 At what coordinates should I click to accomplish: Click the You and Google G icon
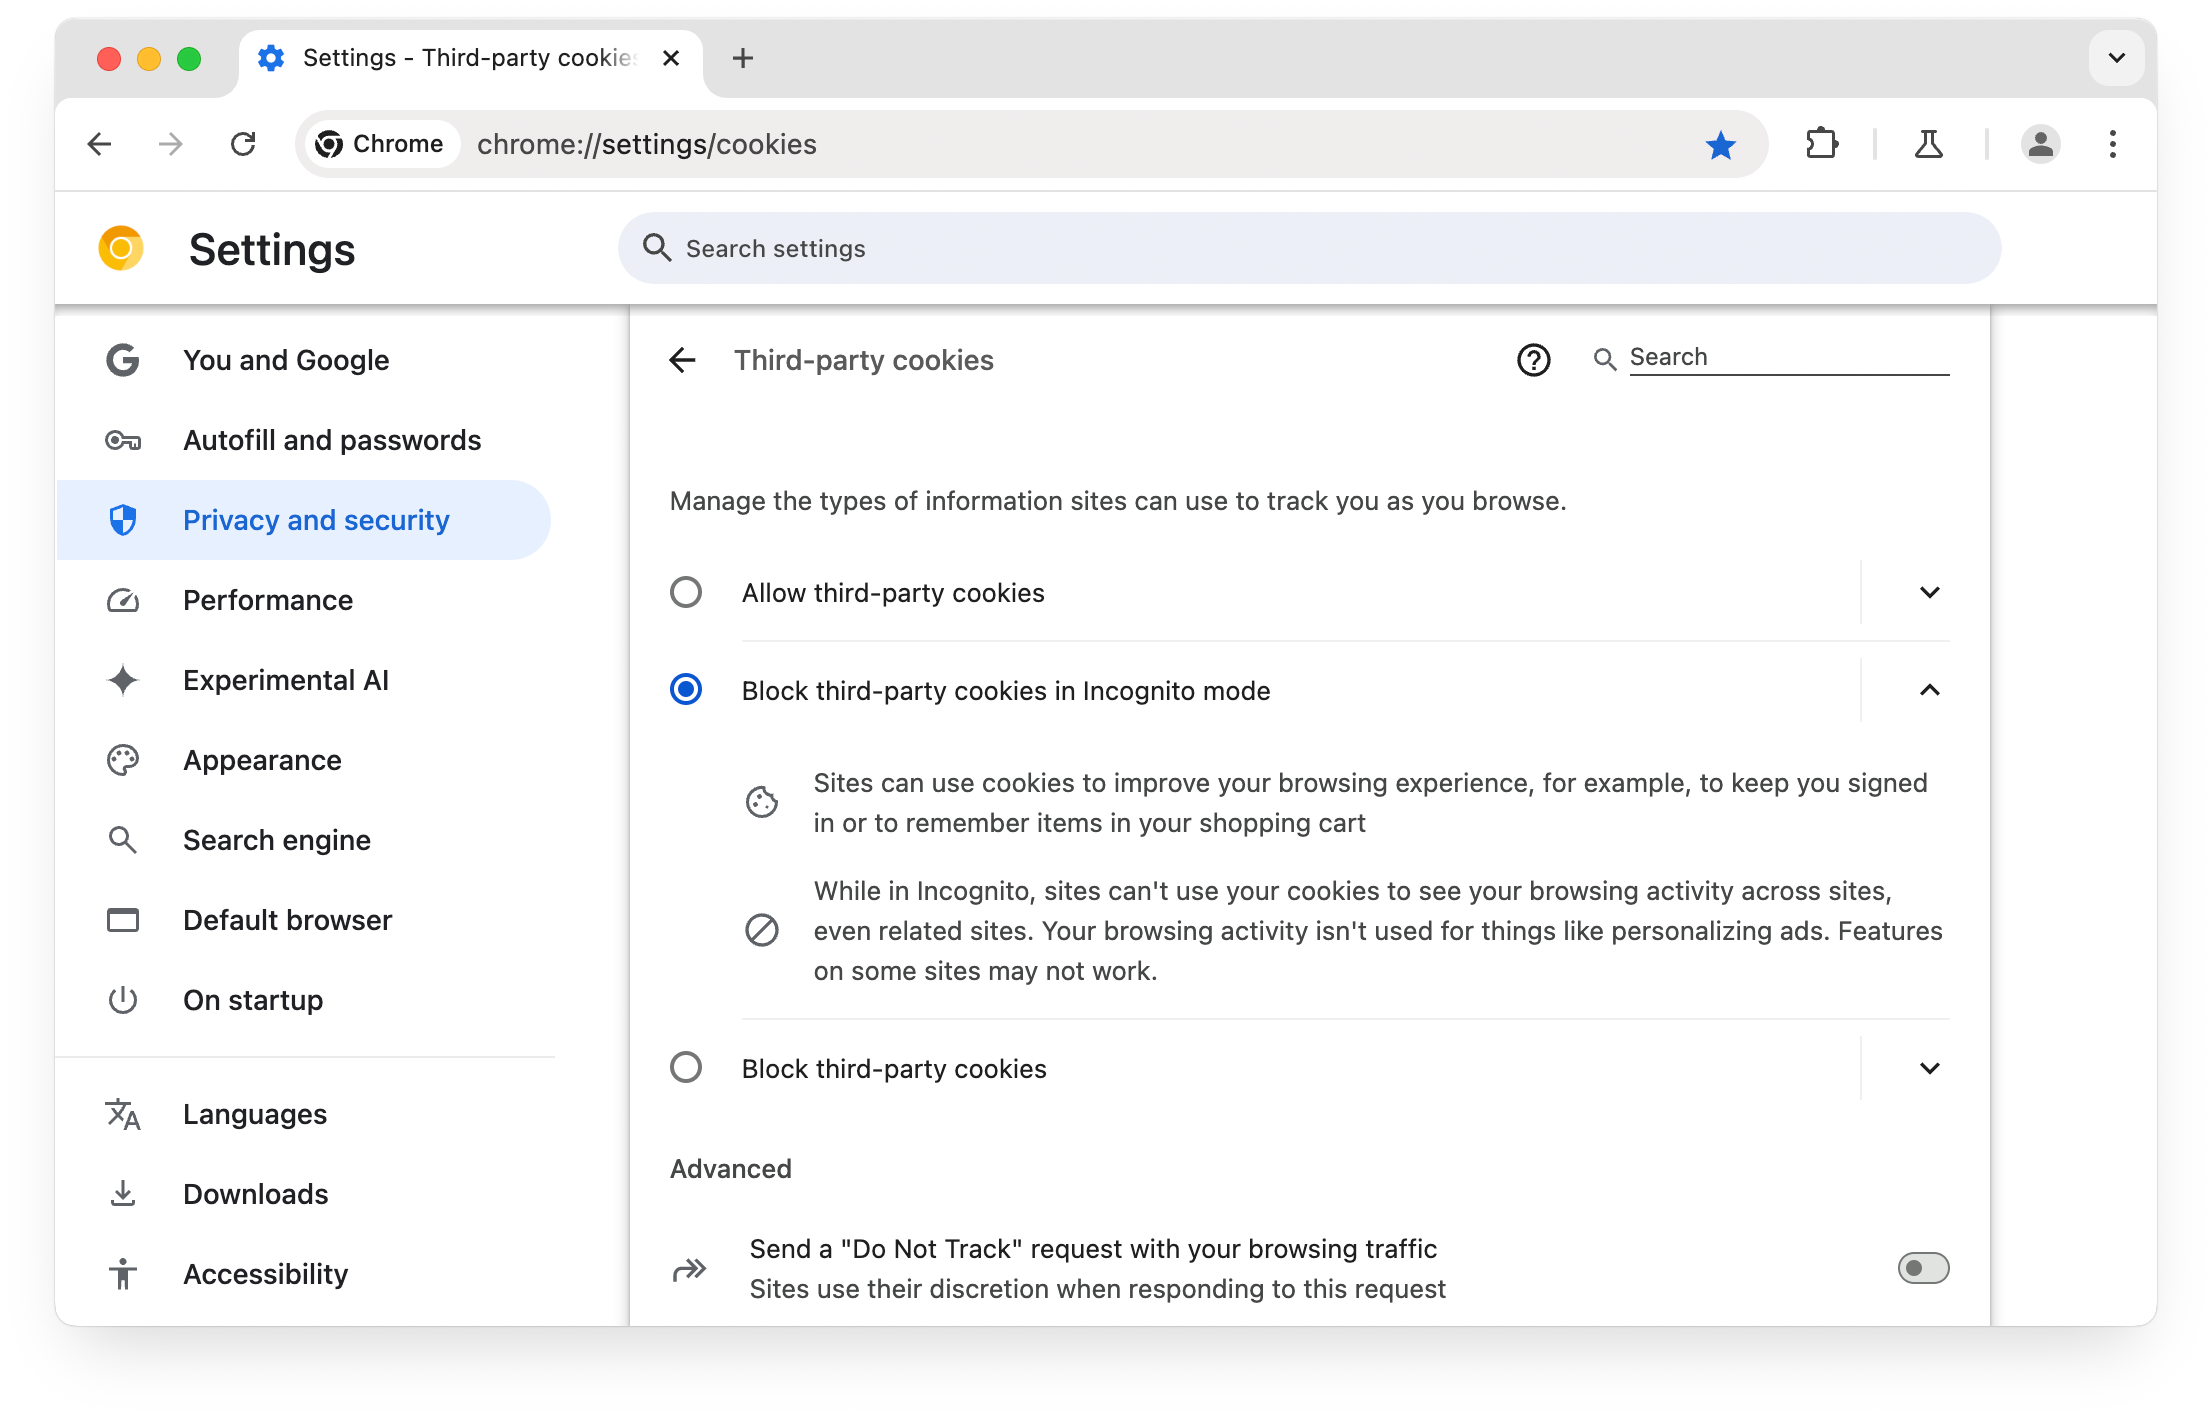pyautogui.click(x=123, y=359)
